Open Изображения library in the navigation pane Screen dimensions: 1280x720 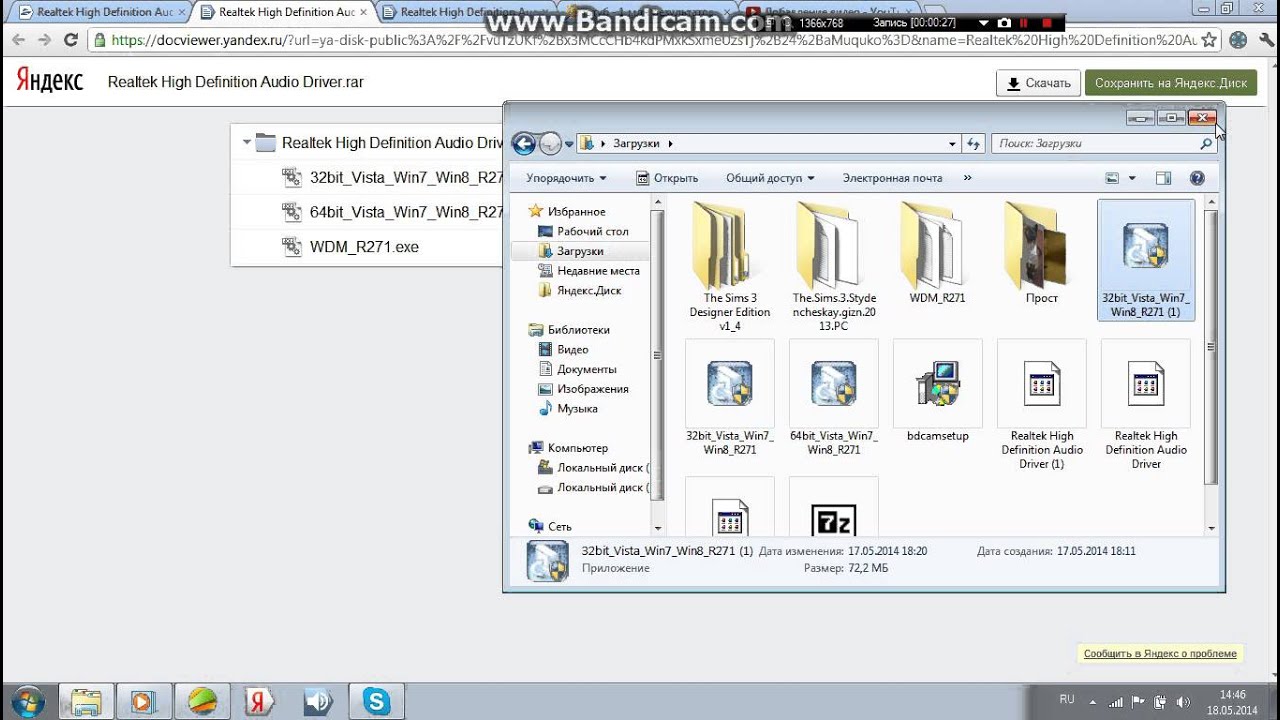click(x=583, y=389)
